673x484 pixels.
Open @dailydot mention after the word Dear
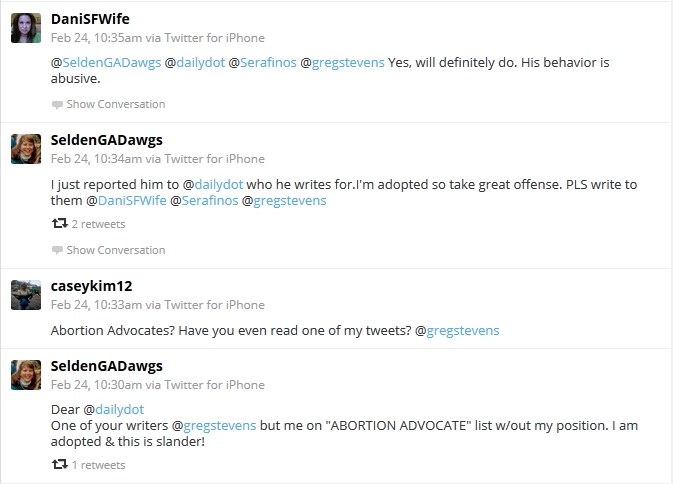[114, 409]
